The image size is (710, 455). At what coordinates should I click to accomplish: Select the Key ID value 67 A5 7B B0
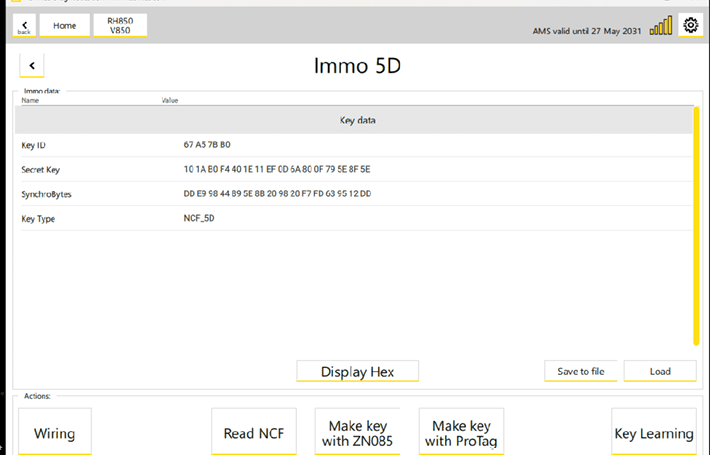(x=207, y=145)
